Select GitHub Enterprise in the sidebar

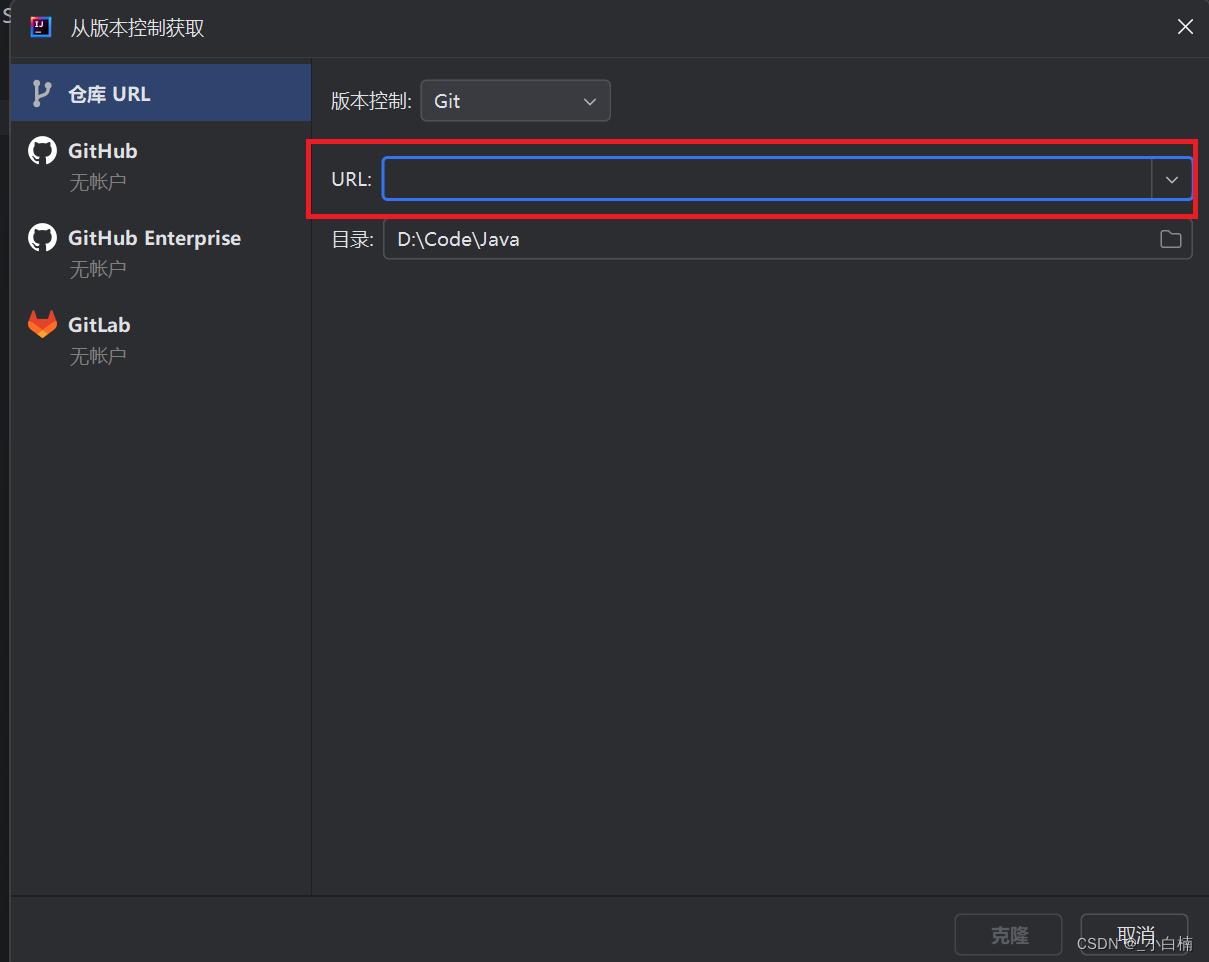pos(161,252)
